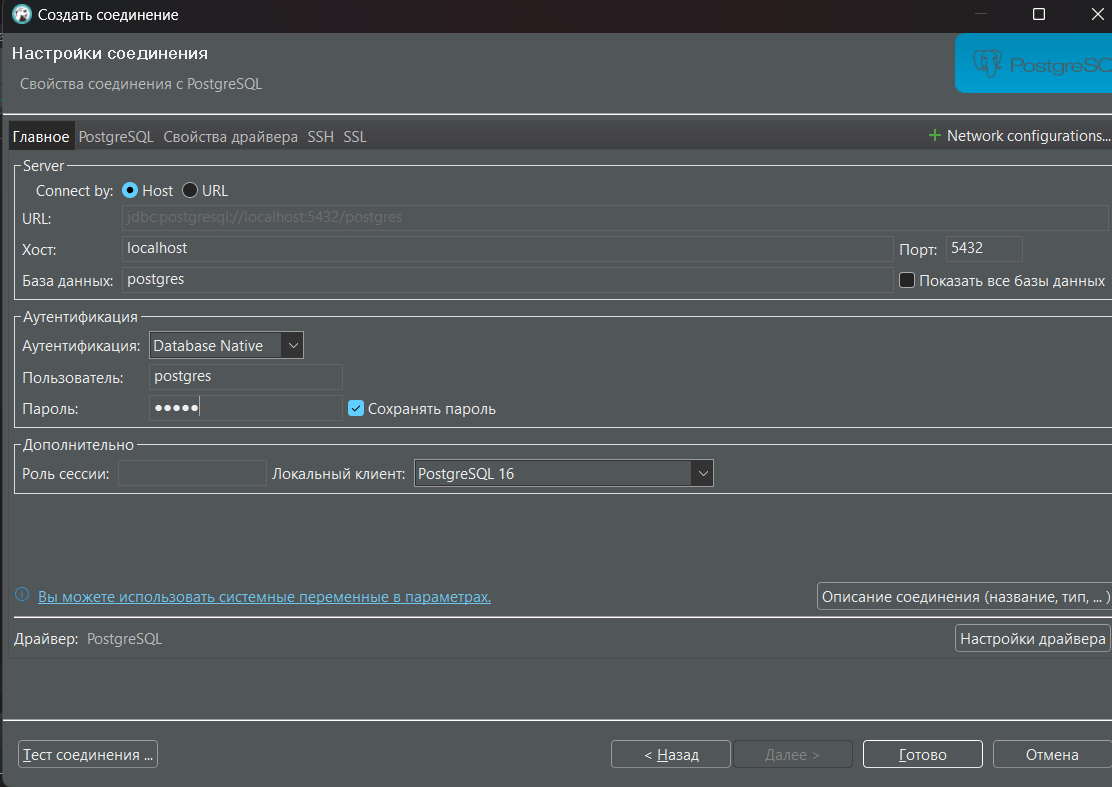Open Network configurations link

click(1028, 135)
